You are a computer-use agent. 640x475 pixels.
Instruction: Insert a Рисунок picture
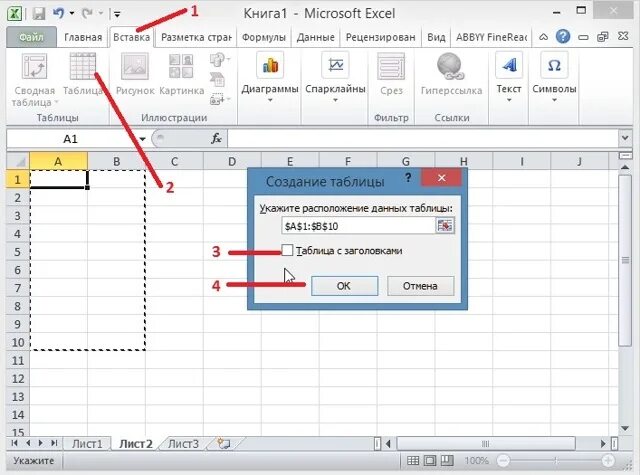pos(135,73)
